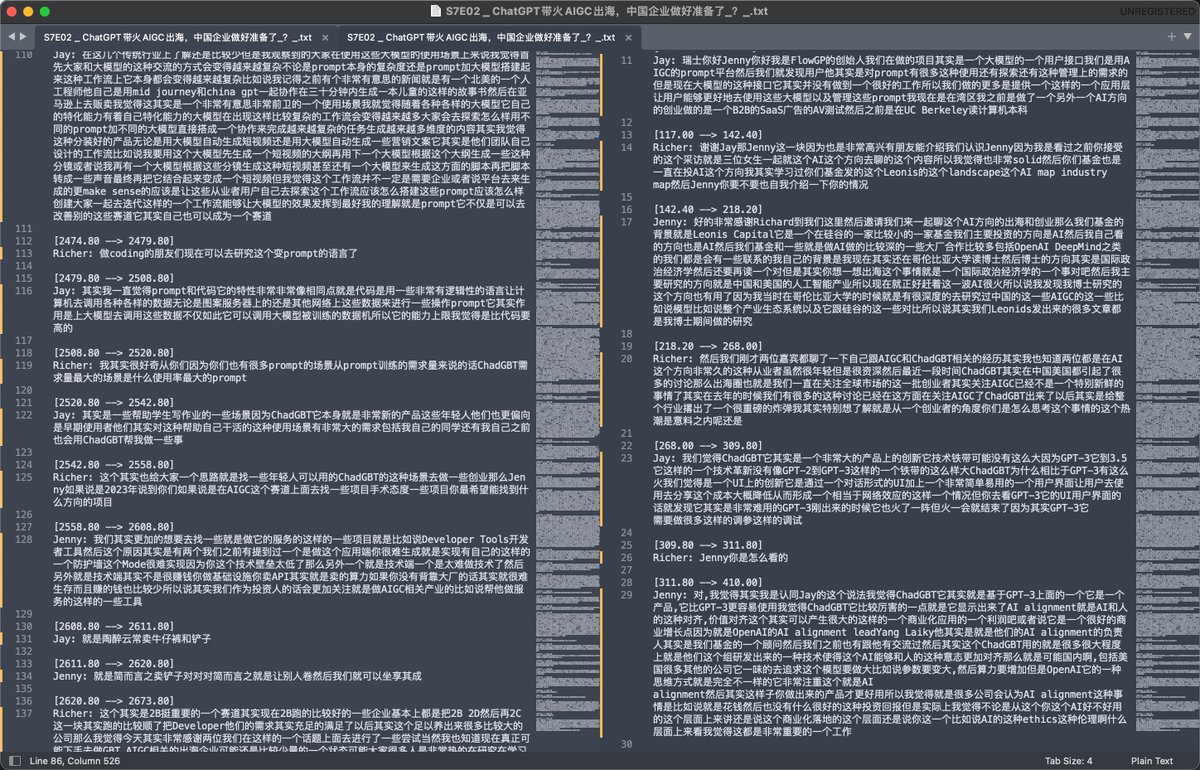Click timestamp [2479.80 --> 2508.80]
Viewport: 1200px width, 770px height.
point(113,277)
